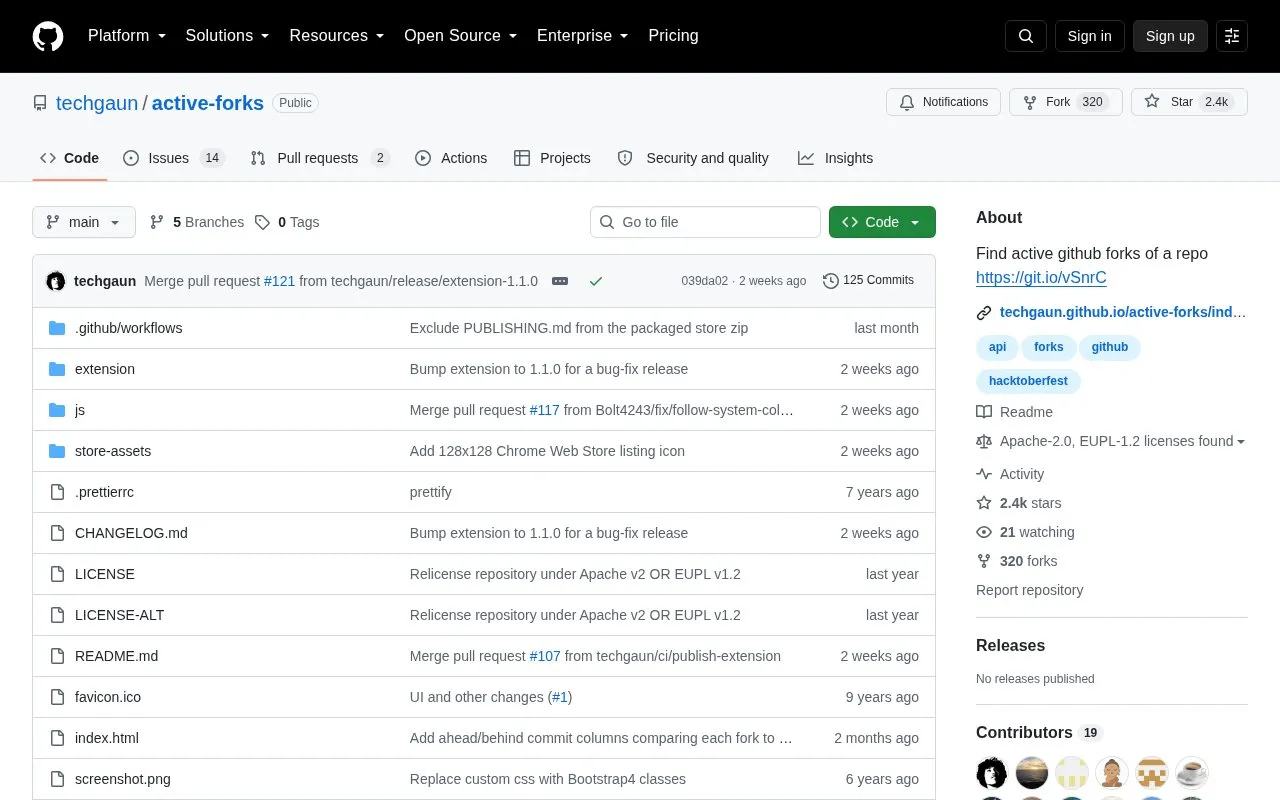Select the hacktoberfest topic tag
Viewport: 1280px width, 800px height.
click(1028, 381)
